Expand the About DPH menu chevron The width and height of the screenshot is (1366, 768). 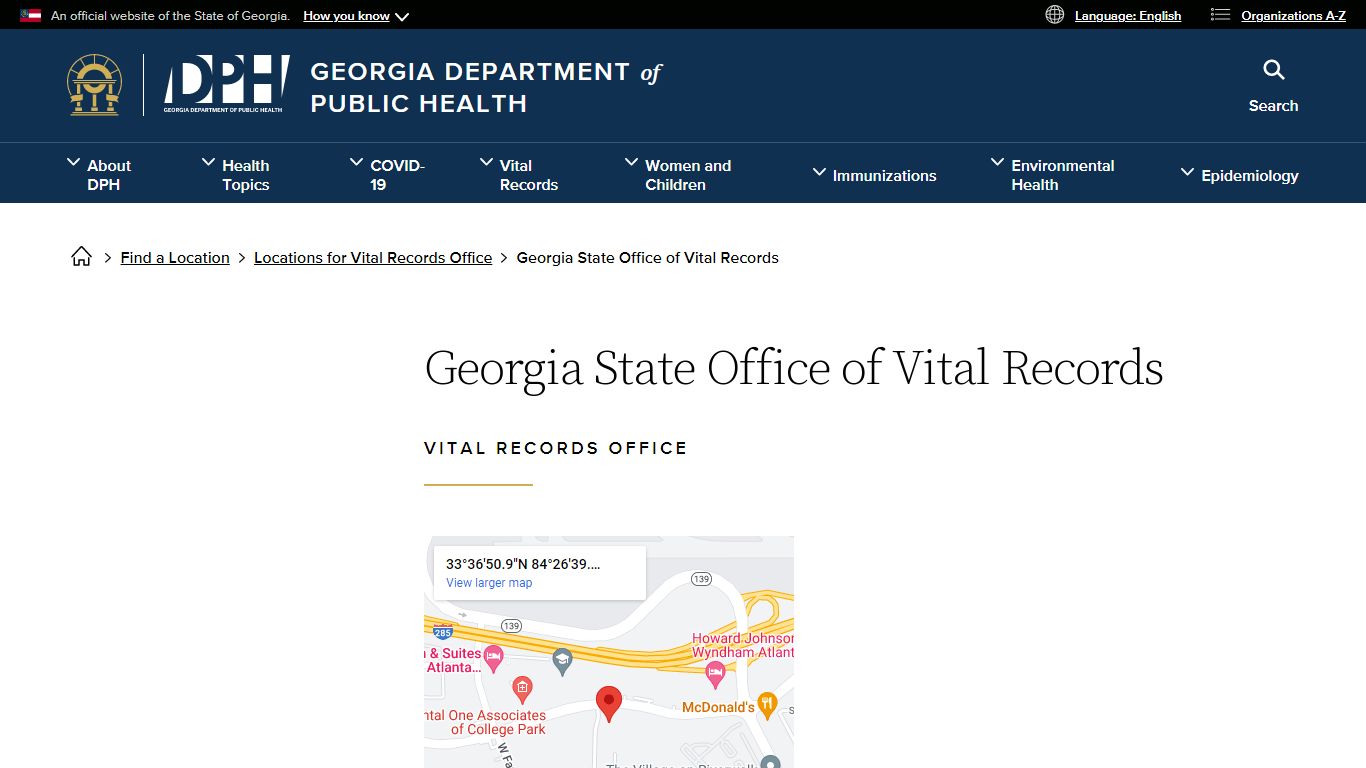coord(74,162)
